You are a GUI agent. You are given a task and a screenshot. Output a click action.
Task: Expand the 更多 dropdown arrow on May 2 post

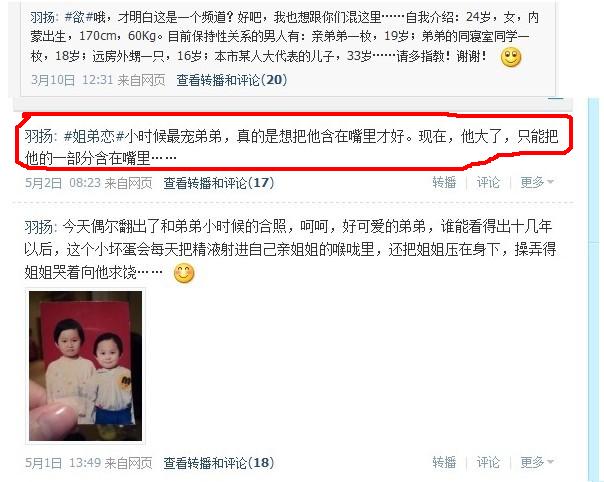coord(550,182)
